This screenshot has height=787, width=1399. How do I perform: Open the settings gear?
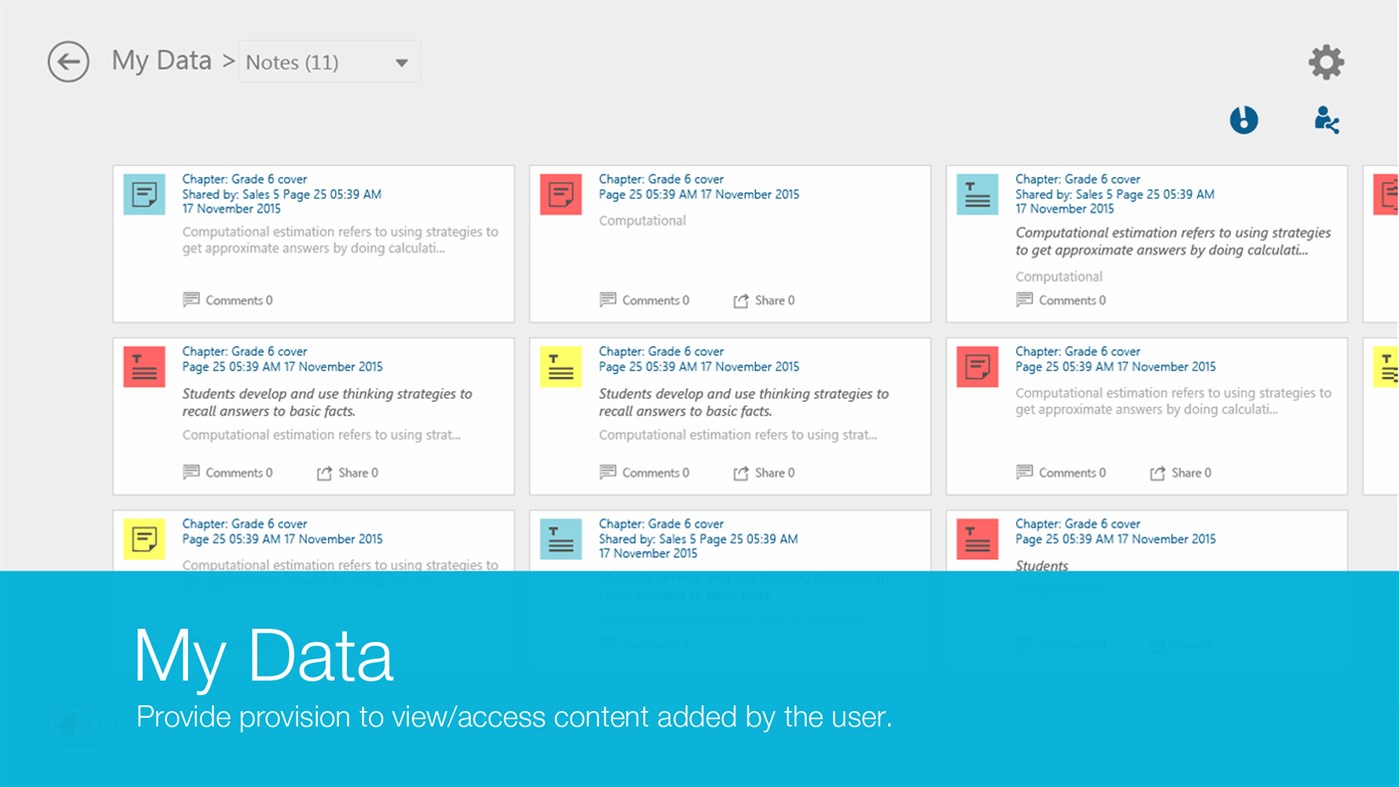click(x=1326, y=62)
